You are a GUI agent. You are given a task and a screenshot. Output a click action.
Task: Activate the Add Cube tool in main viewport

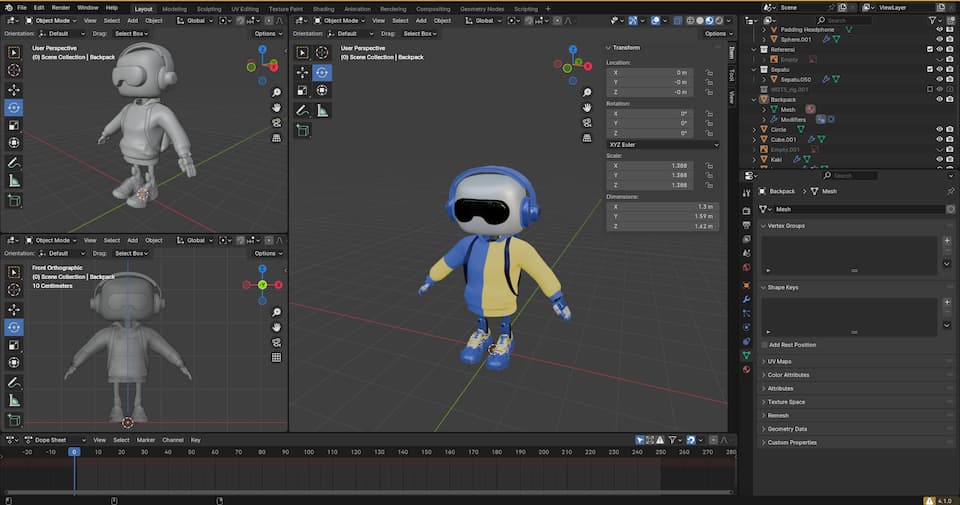303,130
